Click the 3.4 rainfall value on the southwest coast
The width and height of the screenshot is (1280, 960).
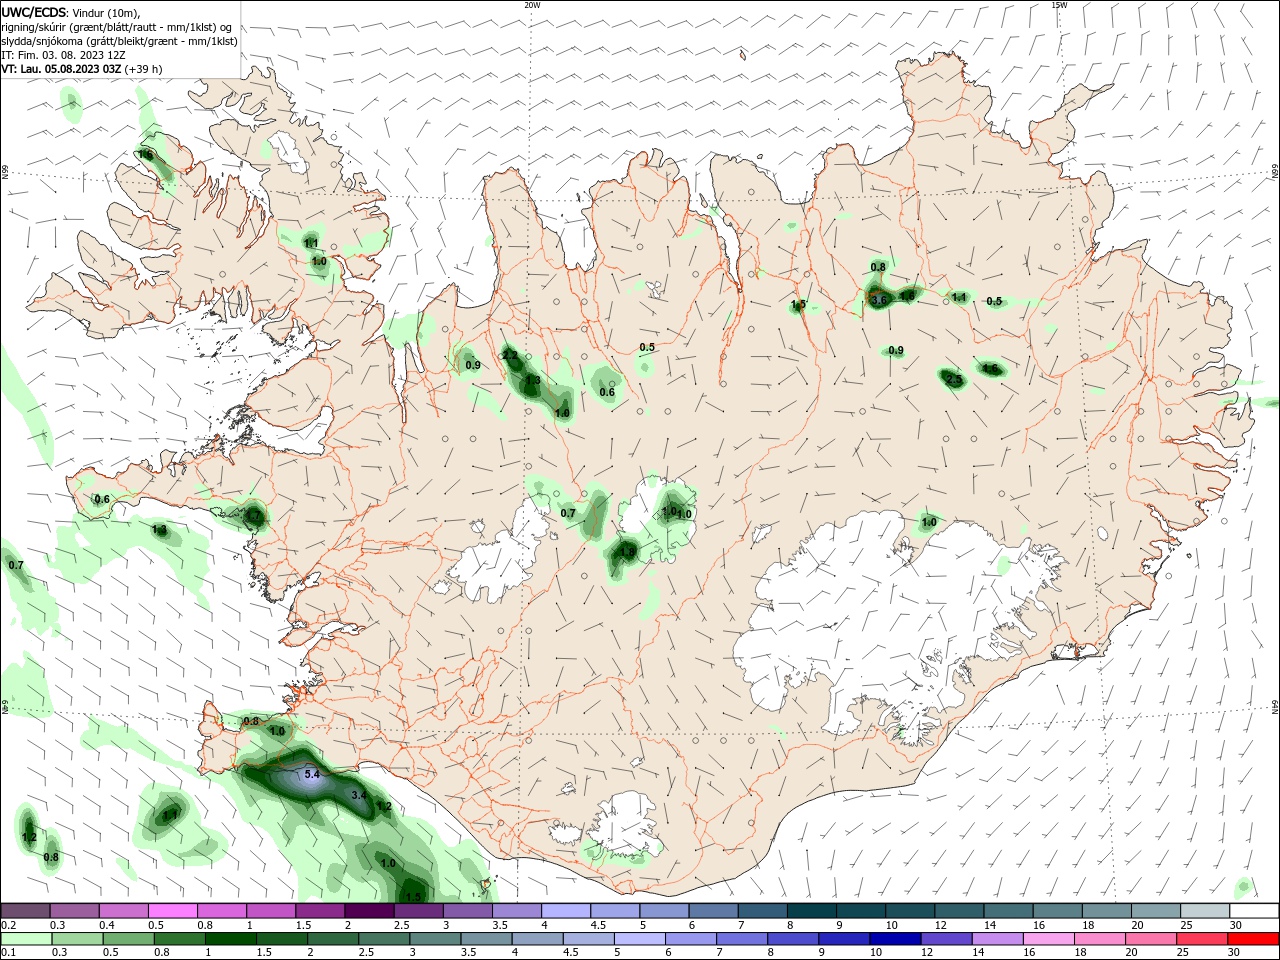coord(360,795)
